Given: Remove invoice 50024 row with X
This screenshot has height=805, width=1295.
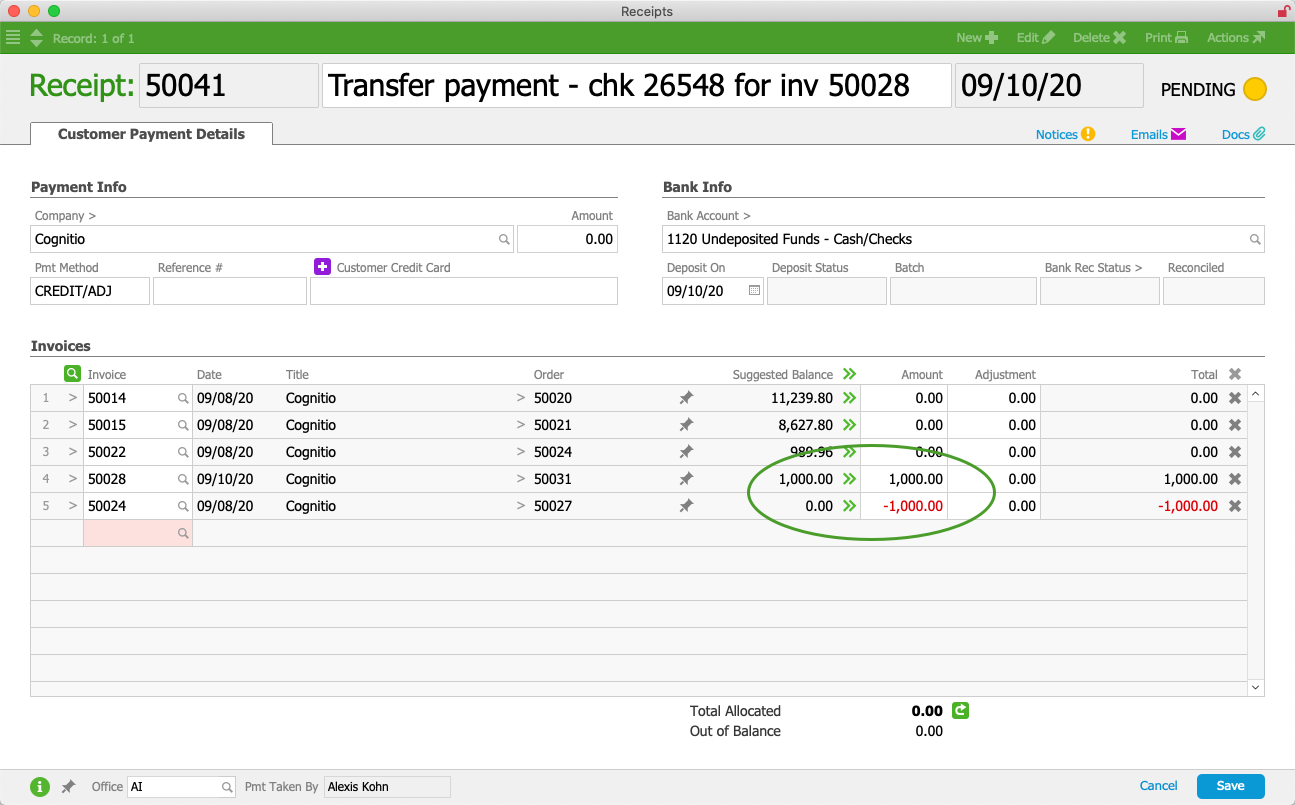Looking at the screenshot, I should click(x=1235, y=506).
